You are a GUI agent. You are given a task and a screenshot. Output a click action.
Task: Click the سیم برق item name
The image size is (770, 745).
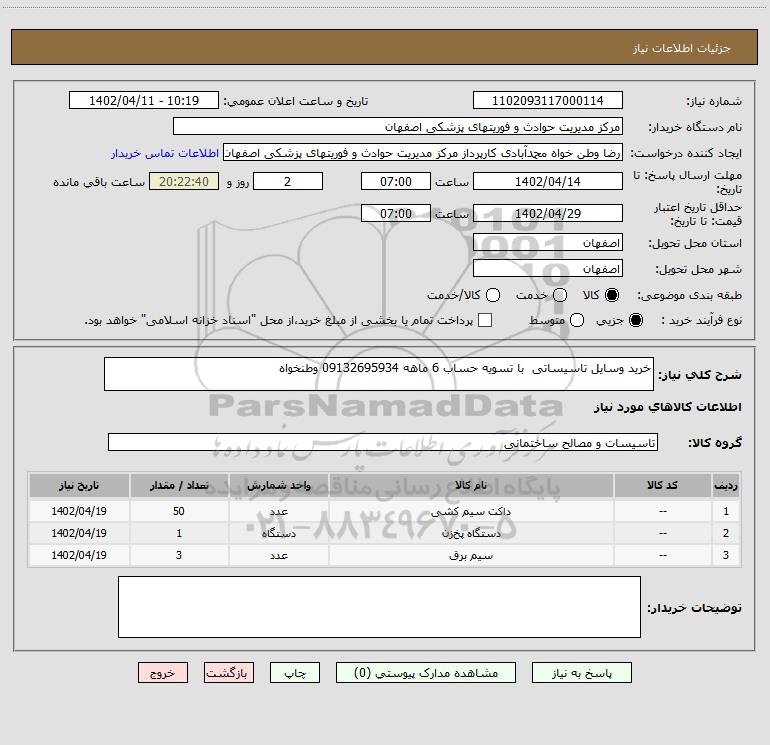471,555
